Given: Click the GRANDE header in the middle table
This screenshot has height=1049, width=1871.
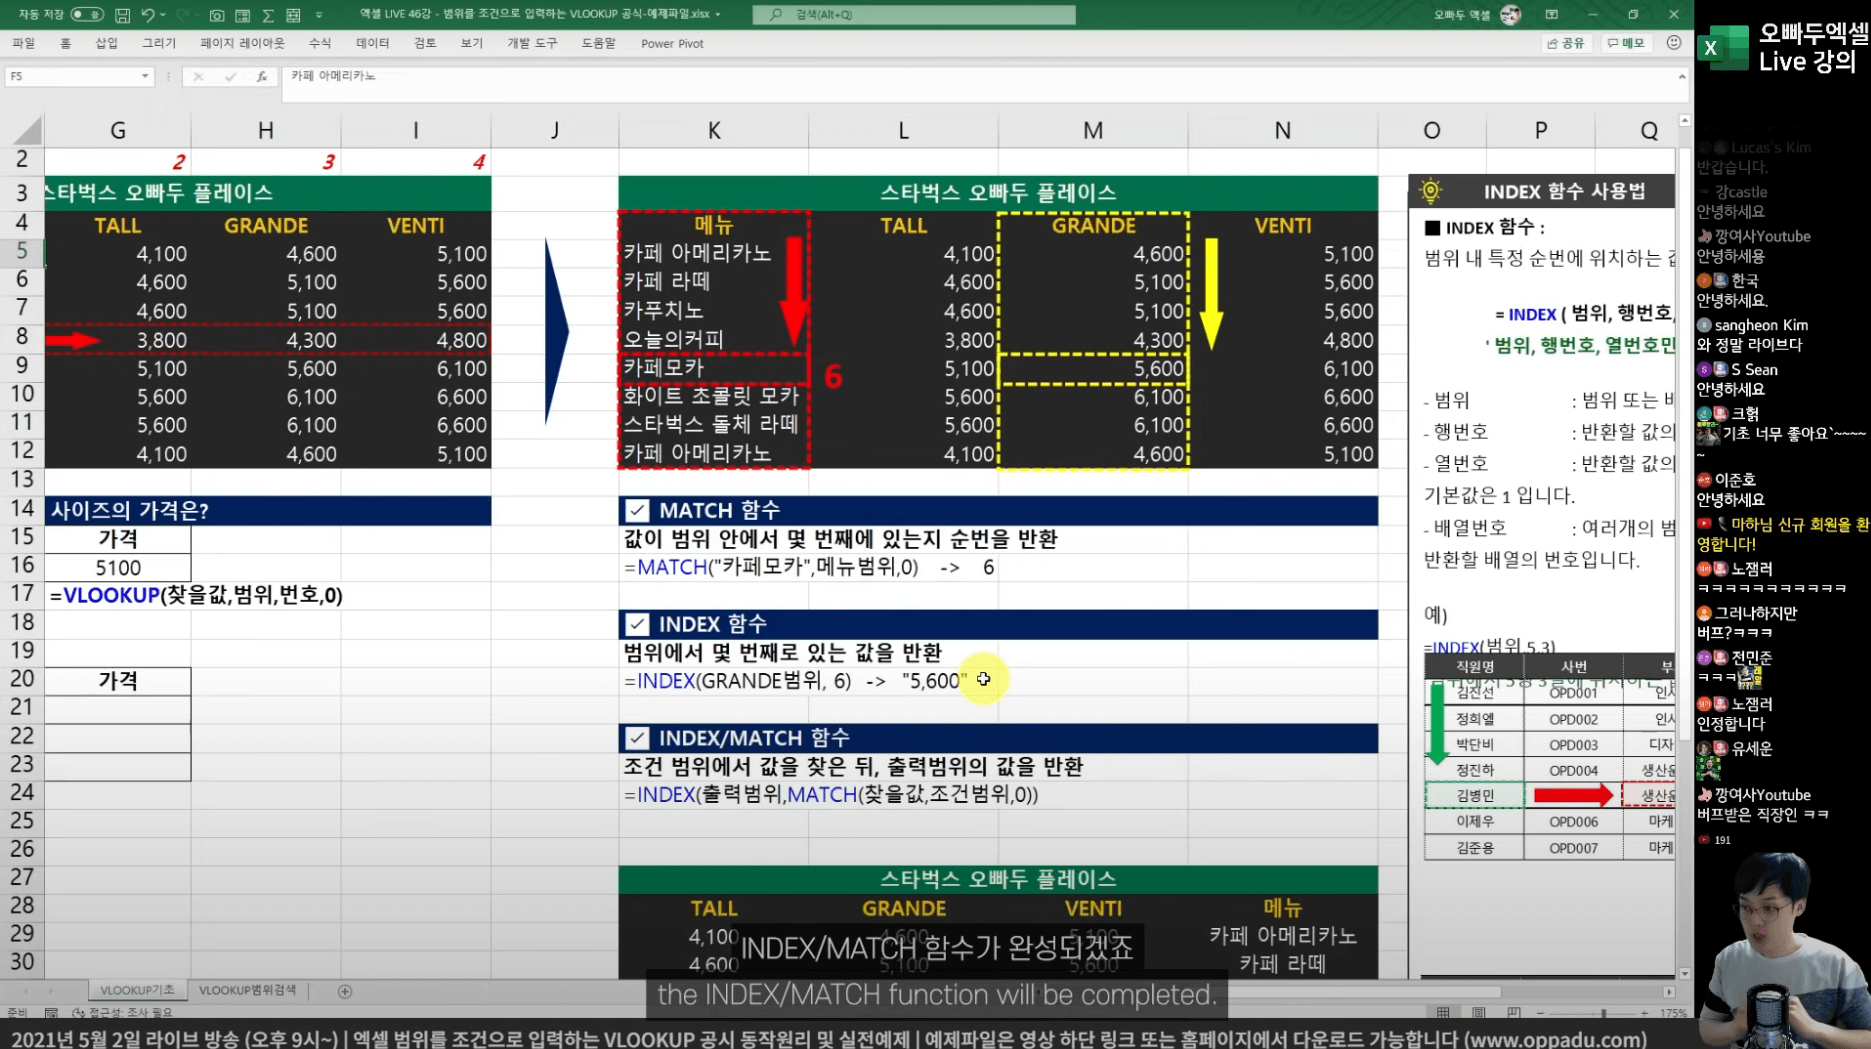Looking at the screenshot, I should 1093,225.
